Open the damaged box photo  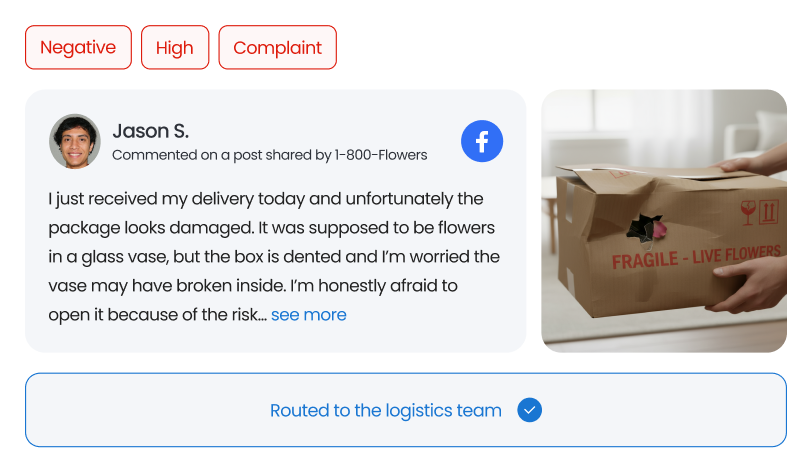coord(664,221)
